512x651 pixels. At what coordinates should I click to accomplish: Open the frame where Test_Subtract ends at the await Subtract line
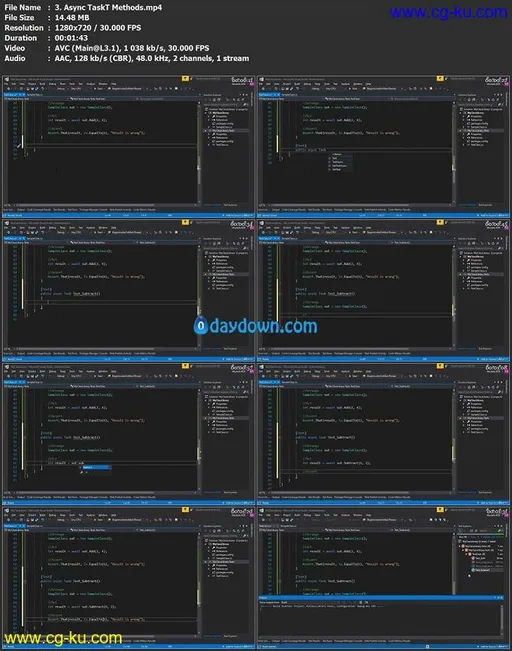tap(383, 434)
